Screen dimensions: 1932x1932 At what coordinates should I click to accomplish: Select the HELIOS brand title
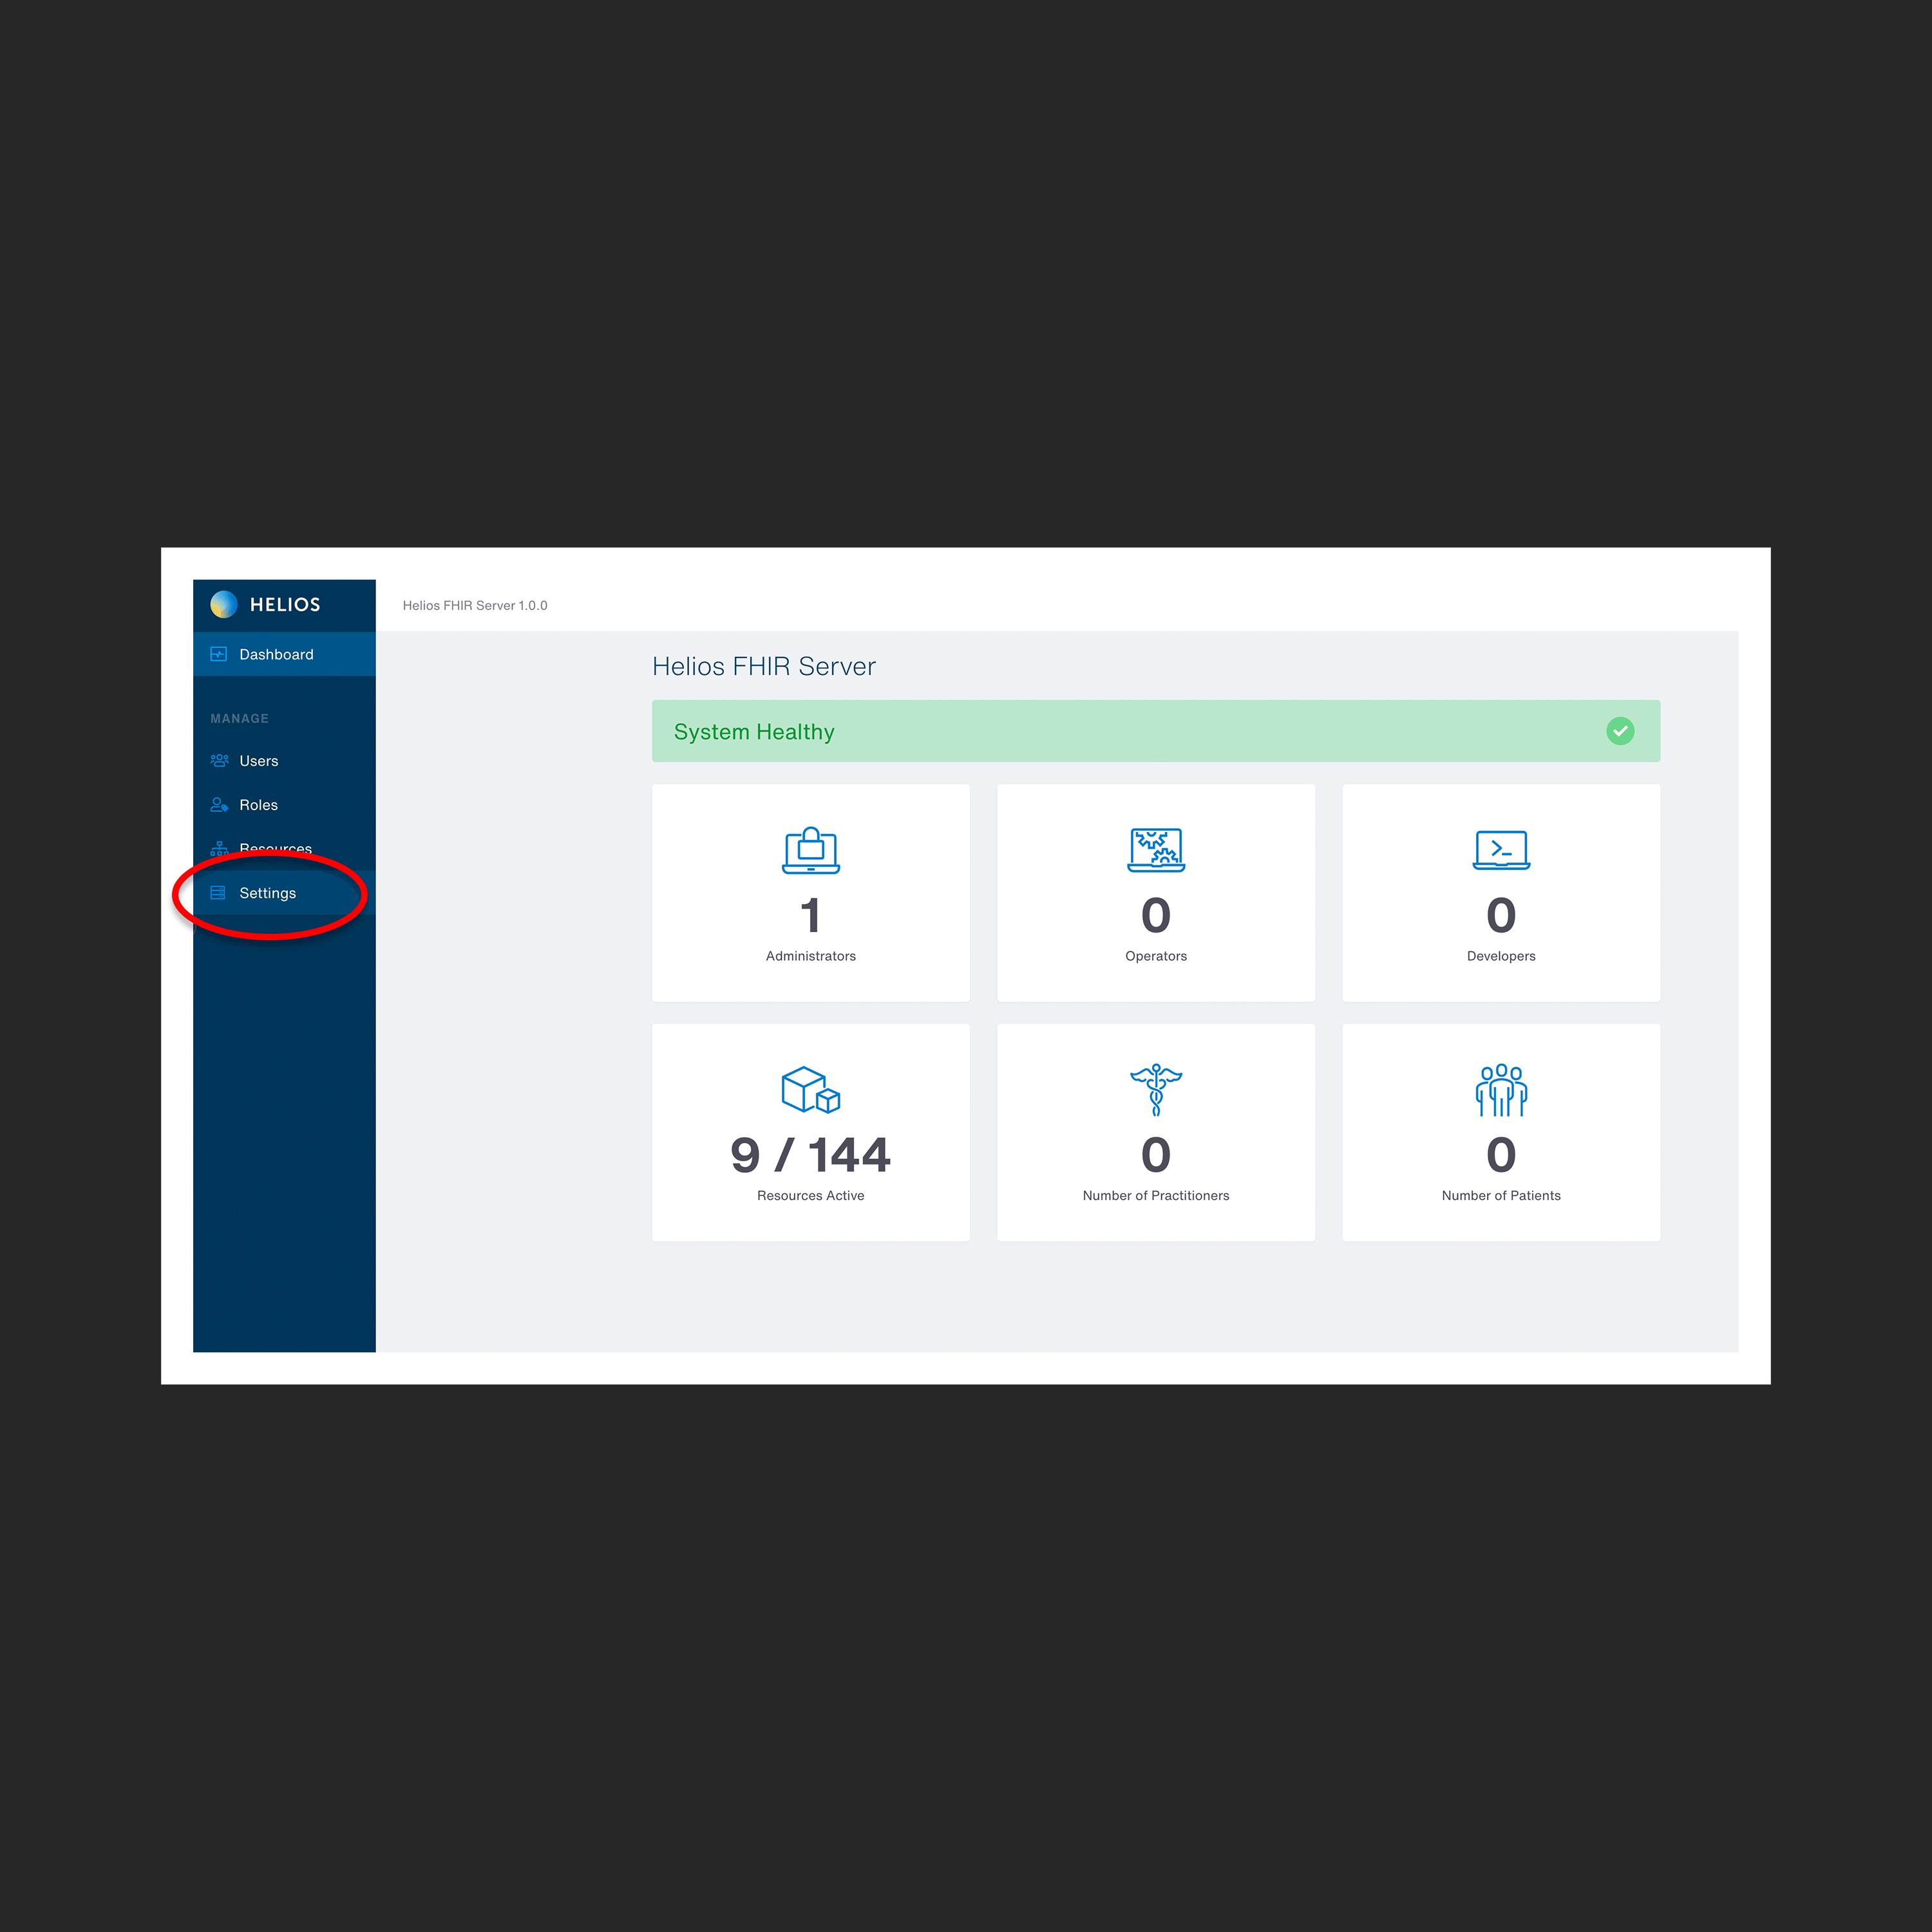[x=285, y=605]
